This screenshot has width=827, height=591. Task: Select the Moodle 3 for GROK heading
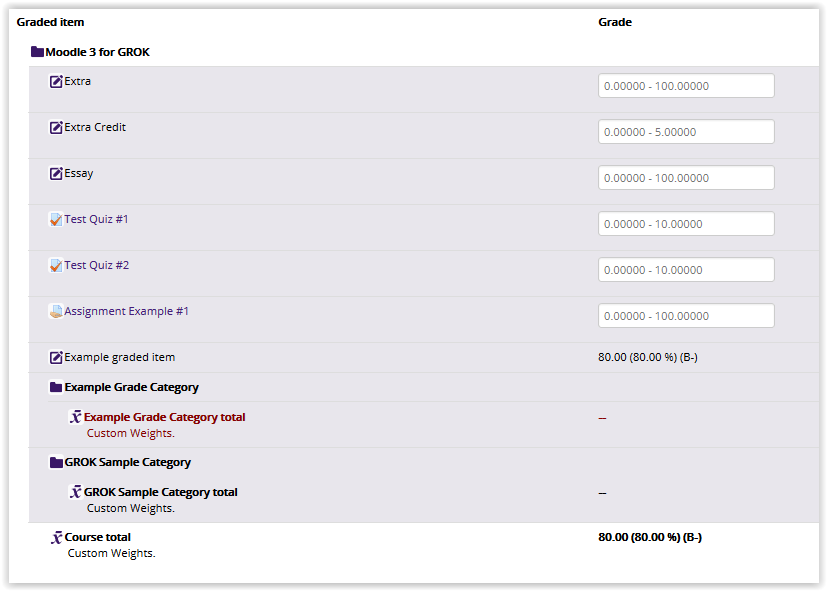click(x=98, y=52)
